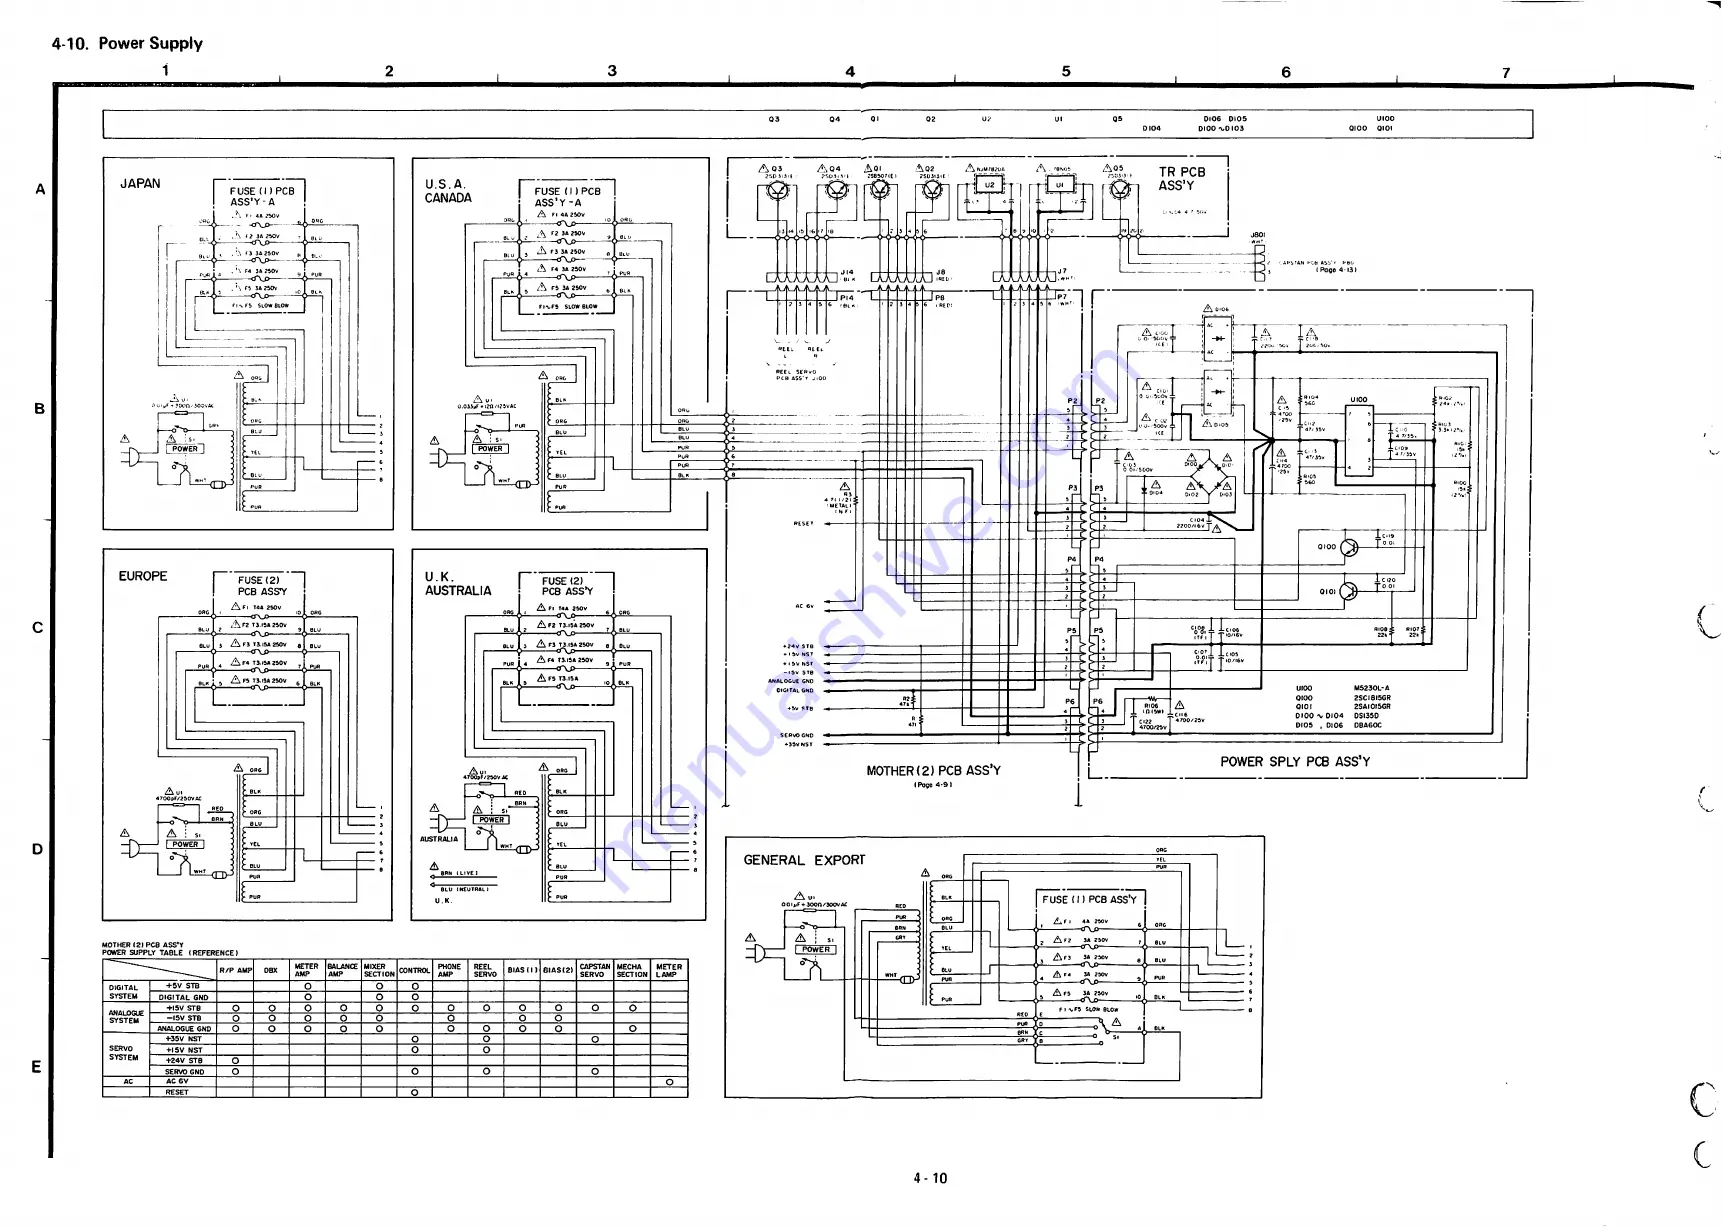The height and width of the screenshot is (1227, 1722).
Task: Click the 'MIXER SECTION' table column header
Action: (x=379, y=970)
